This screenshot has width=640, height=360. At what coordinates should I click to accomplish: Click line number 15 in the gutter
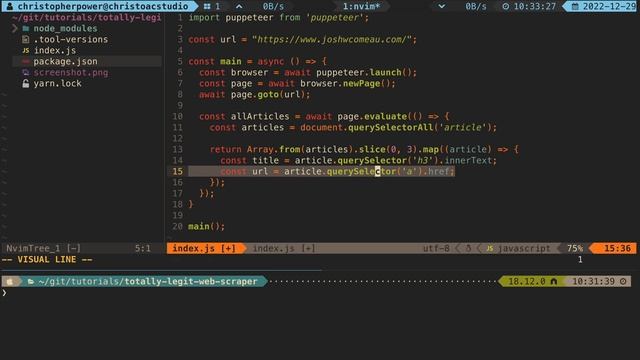[x=178, y=172]
